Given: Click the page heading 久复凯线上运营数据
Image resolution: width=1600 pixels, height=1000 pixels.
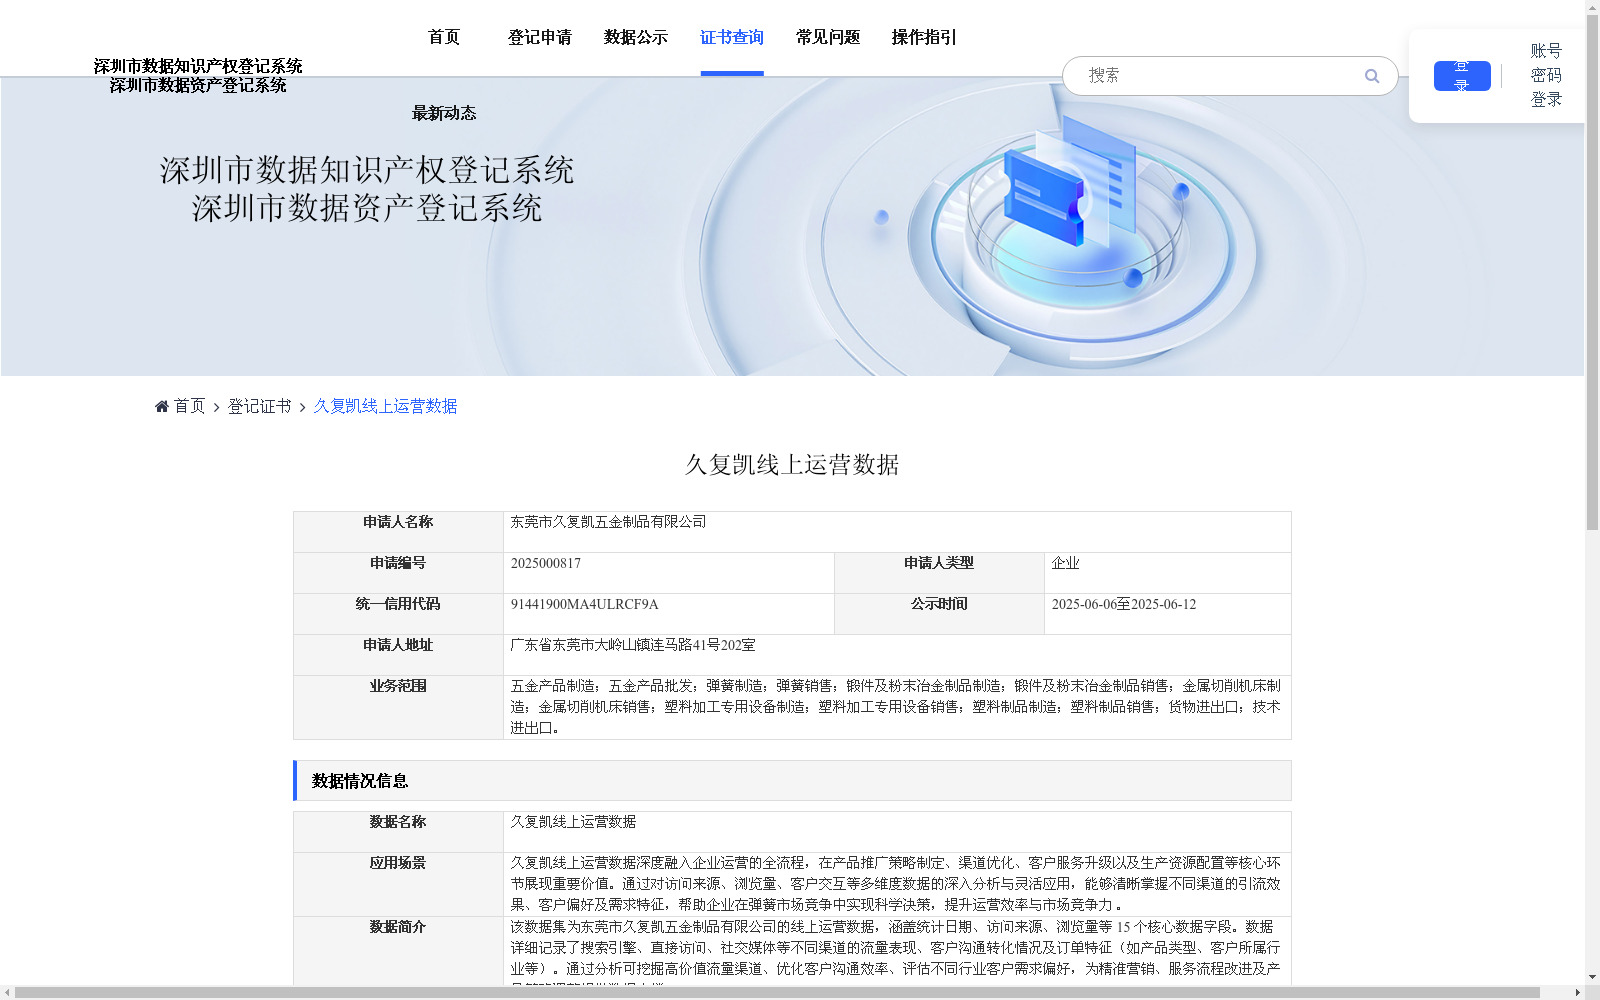Looking at the screenshot, I should tap(792, 465).
